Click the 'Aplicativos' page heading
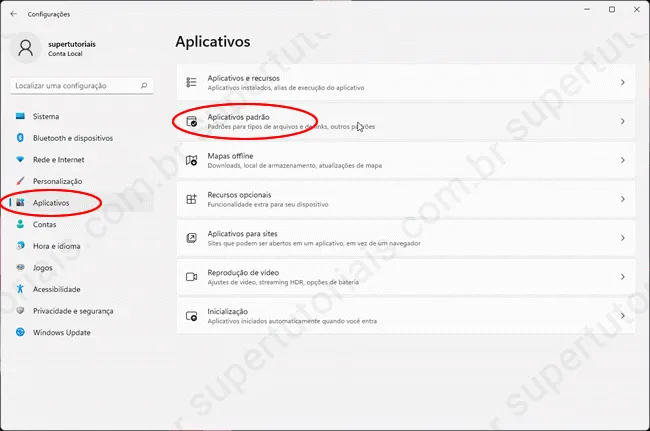Screen dimensions: 650x431 213,42
